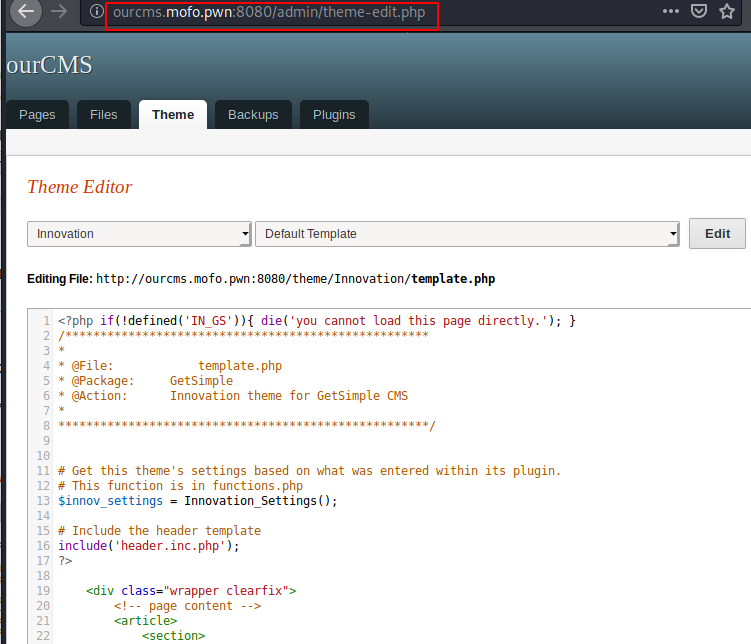Click code line 1 with die statement

[x=317, y=321]
